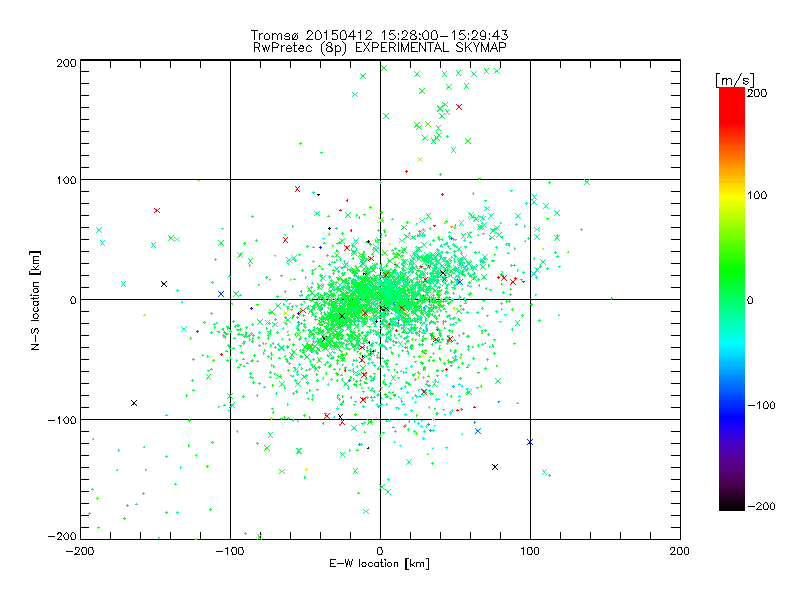The width and height of the screenshot is (800, 600).
Task: Click the plot title 'Tromsø 20150412 15:28:00-15:29:43'
Action: click(x=379, y=35)
